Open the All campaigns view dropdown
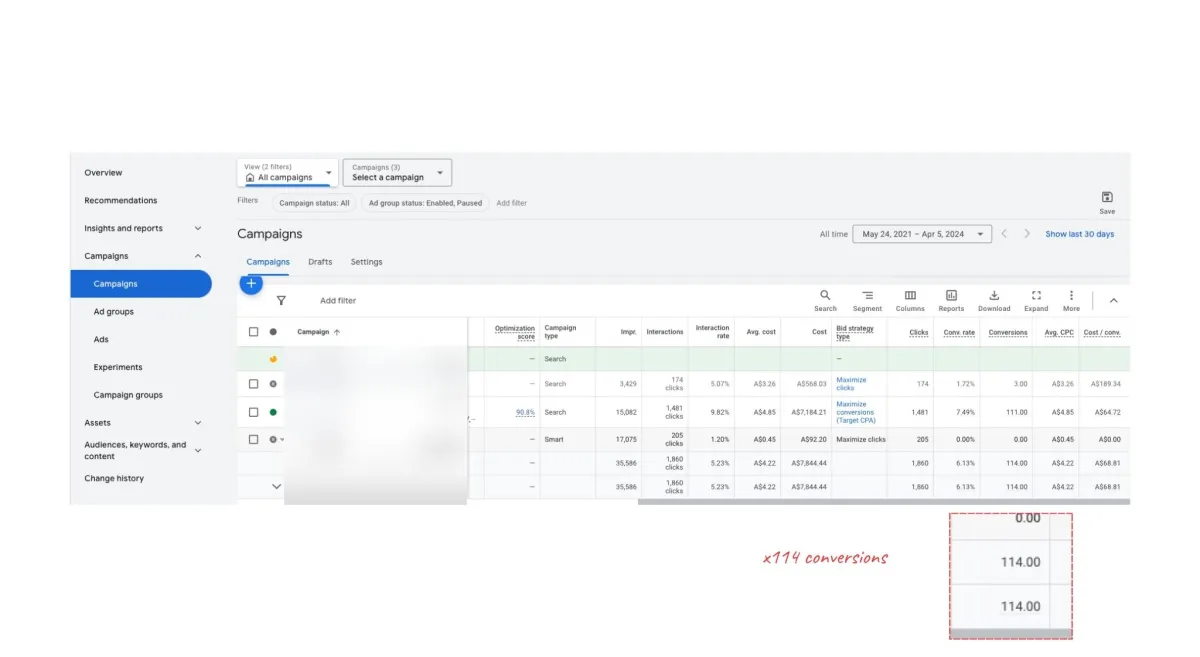This screenshot has width=1200, height=657. click(288, 172)
